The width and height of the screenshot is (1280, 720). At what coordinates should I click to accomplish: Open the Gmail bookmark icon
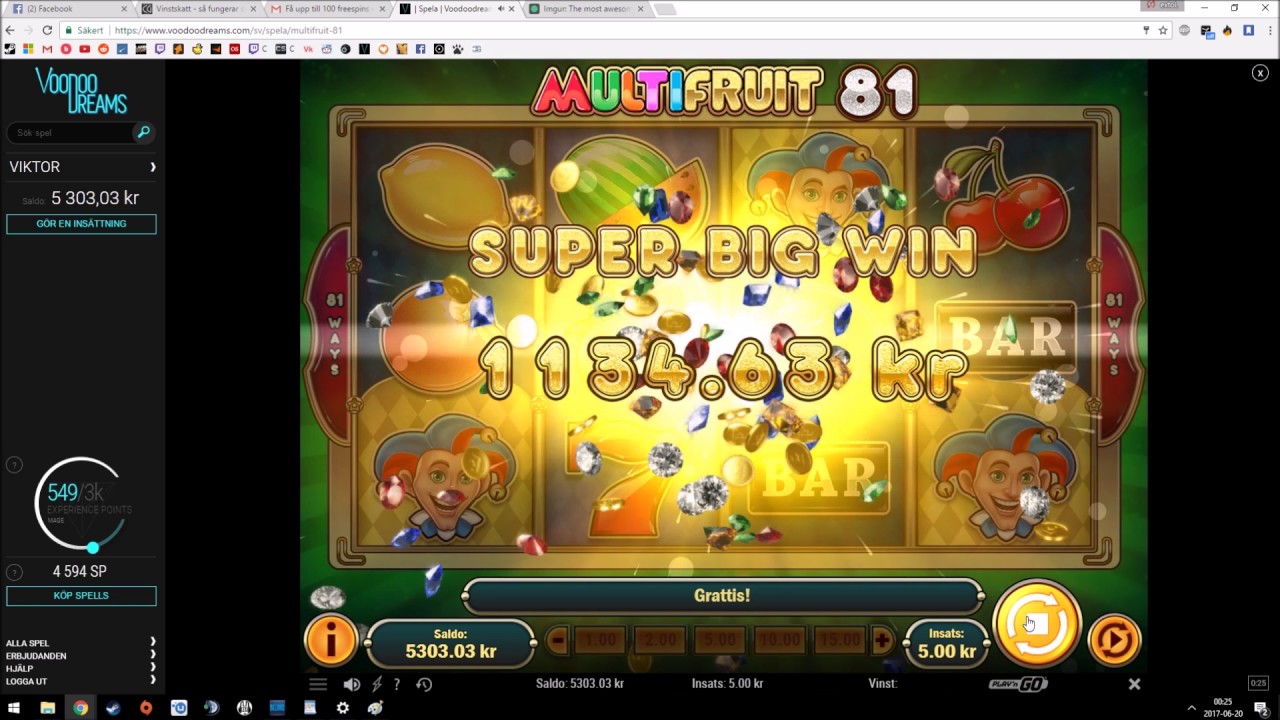pos(47,49)
